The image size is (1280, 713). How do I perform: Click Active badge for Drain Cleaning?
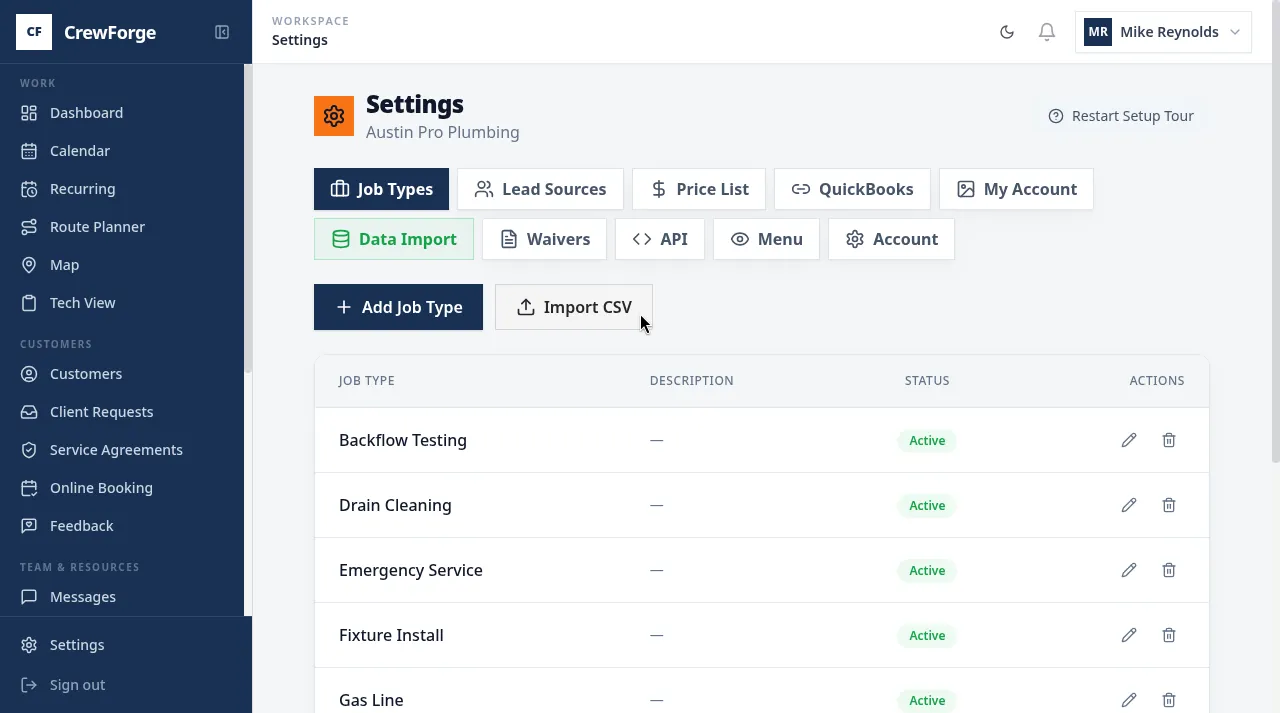click(x=927, y=505)
